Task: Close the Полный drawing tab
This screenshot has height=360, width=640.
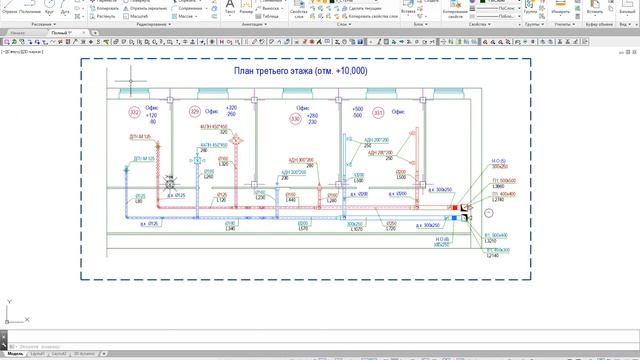Action: pyautogui.click(x=84, y=33)
